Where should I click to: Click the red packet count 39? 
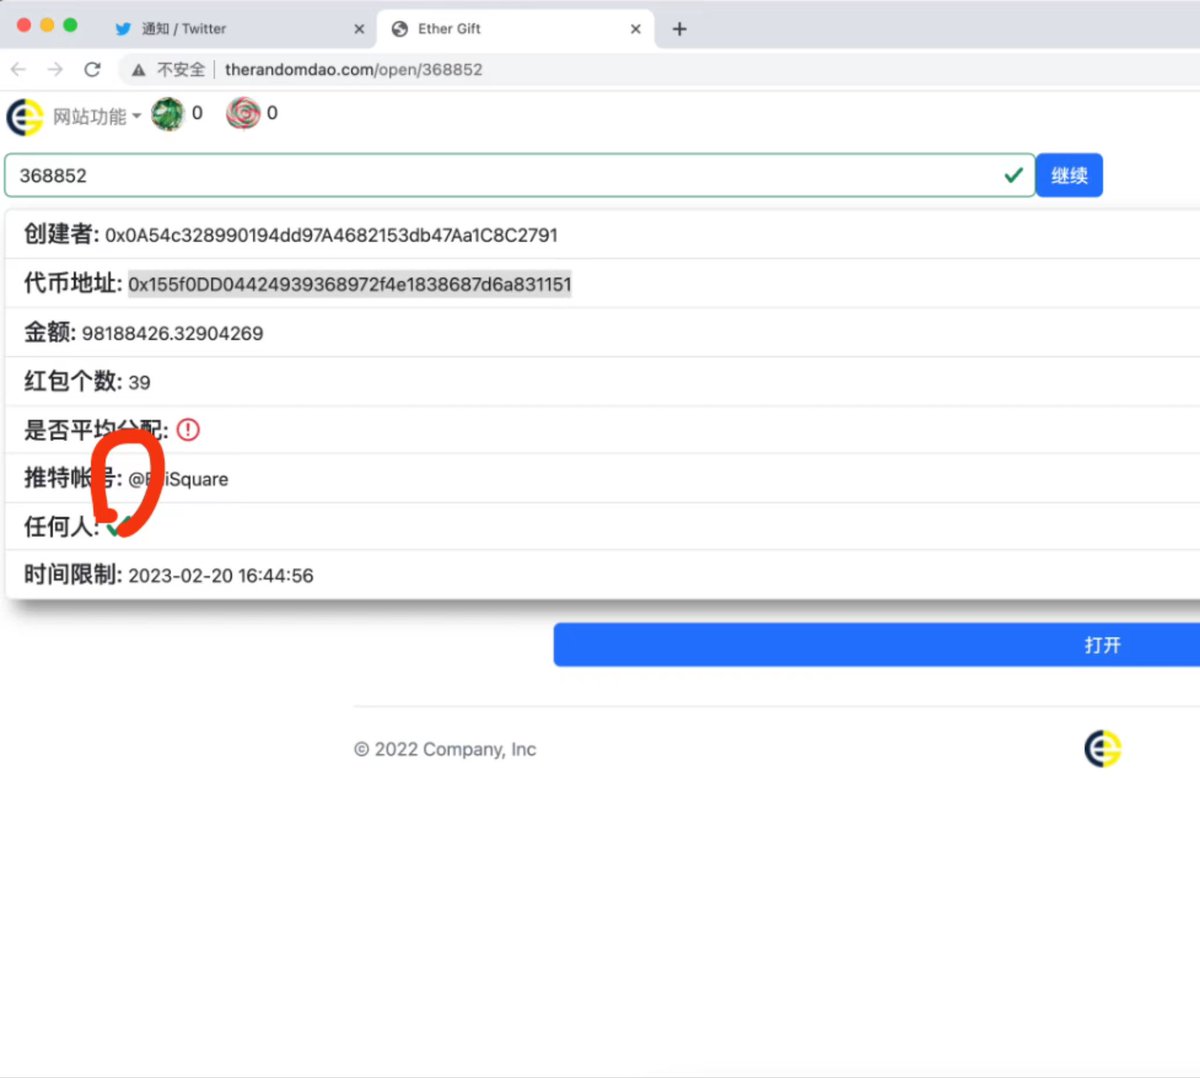click(139, 382)
